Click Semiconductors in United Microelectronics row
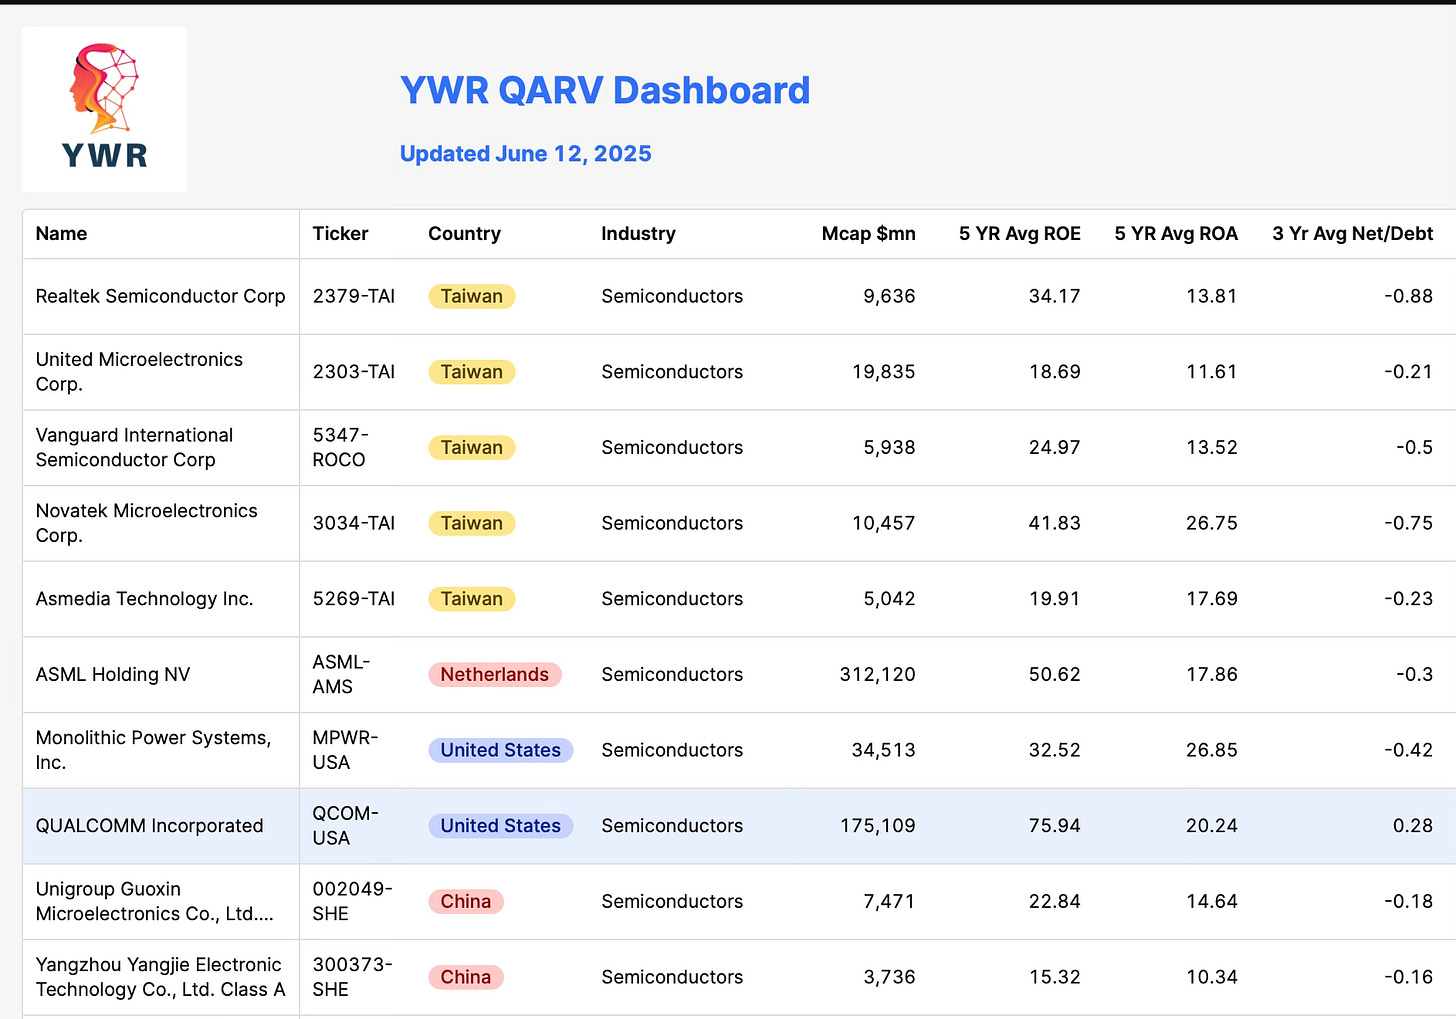 point(672,372)
